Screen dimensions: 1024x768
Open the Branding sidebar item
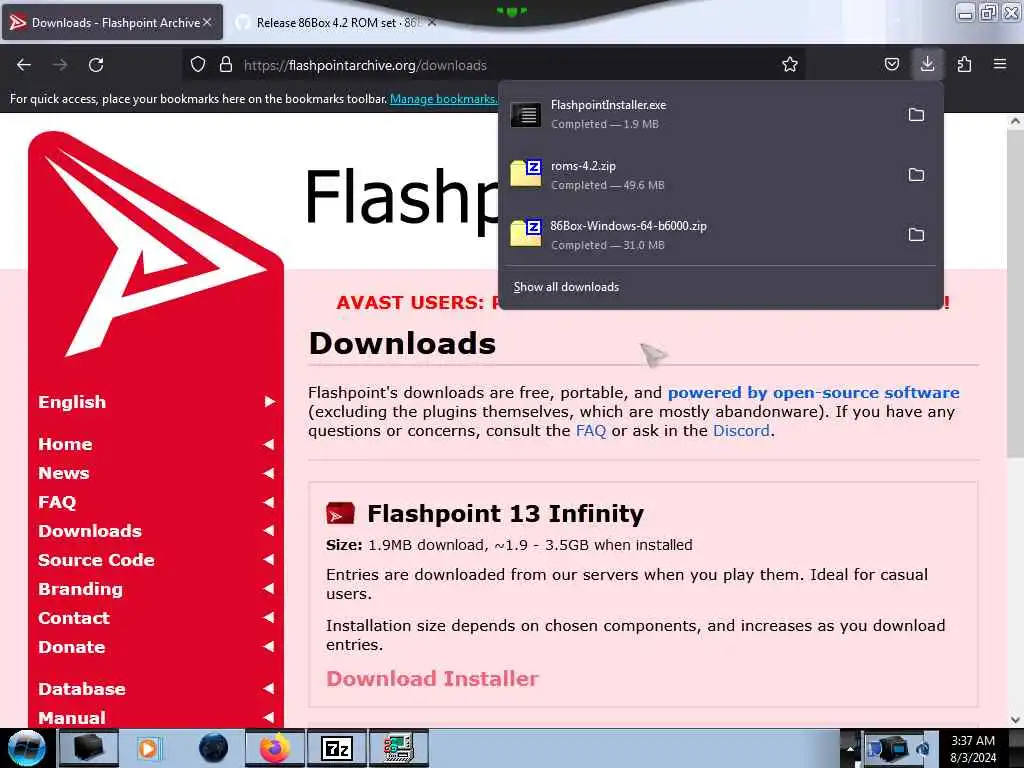point(156,589)
